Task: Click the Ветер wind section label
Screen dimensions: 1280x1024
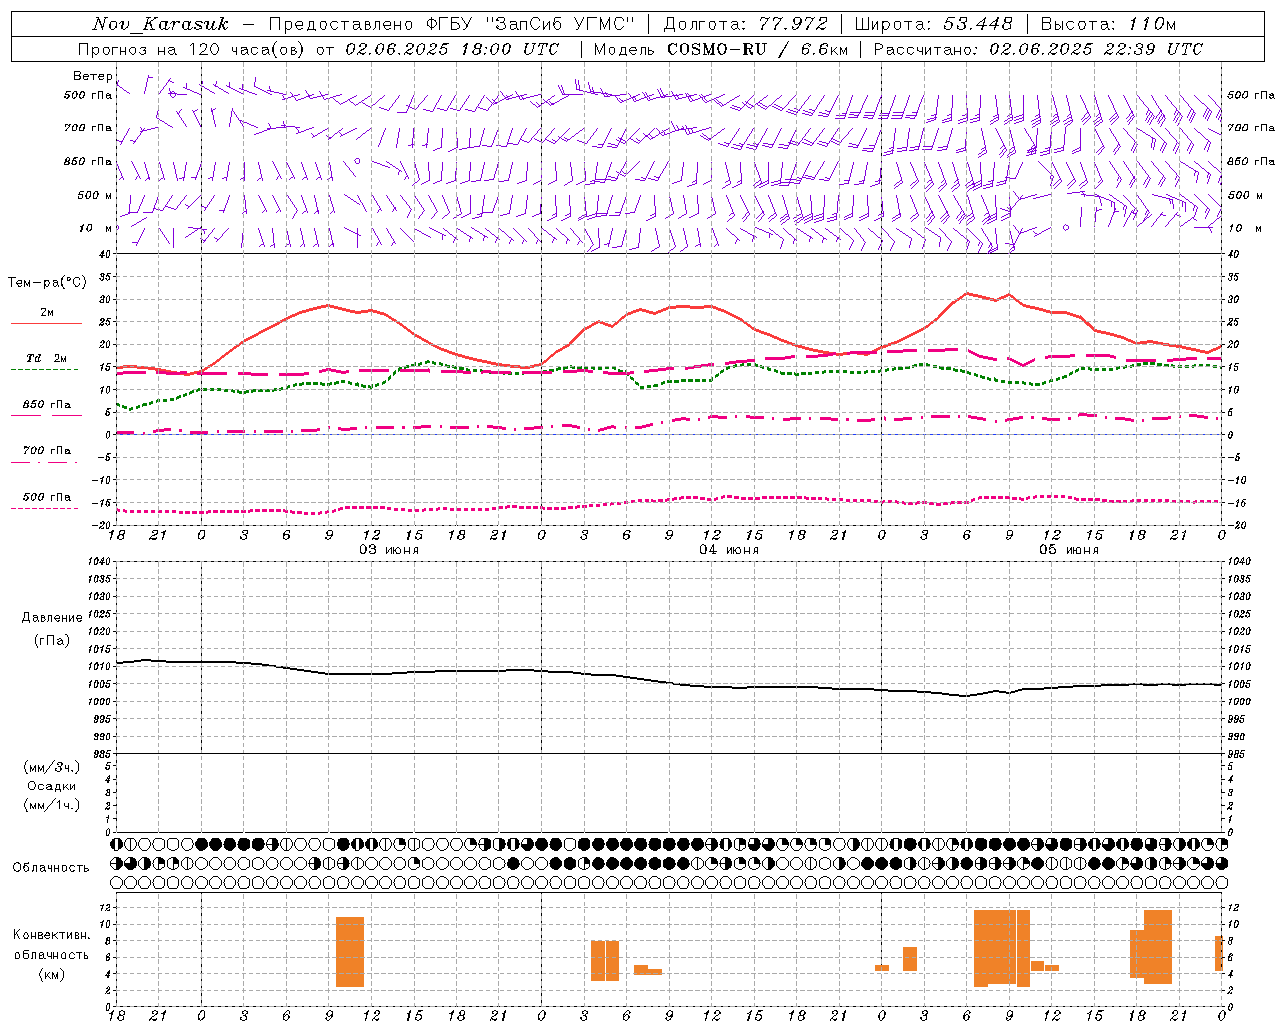Action: [x=93, y=76]
